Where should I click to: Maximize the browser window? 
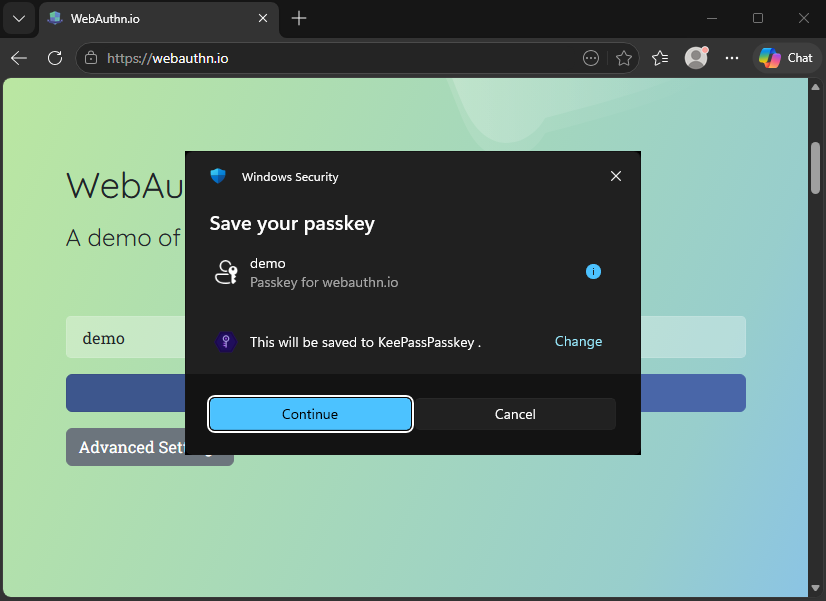tap(758, 18)
